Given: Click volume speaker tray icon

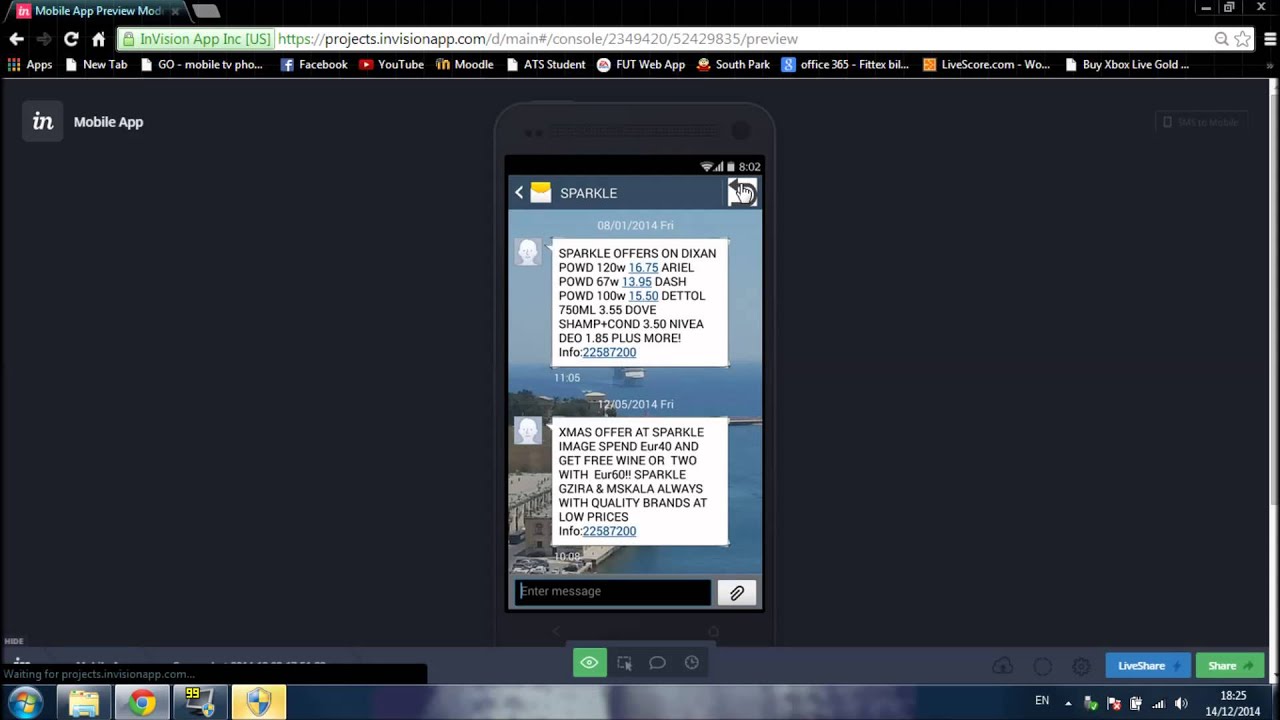Looking at the screenshot, I should pos(1181,703).
